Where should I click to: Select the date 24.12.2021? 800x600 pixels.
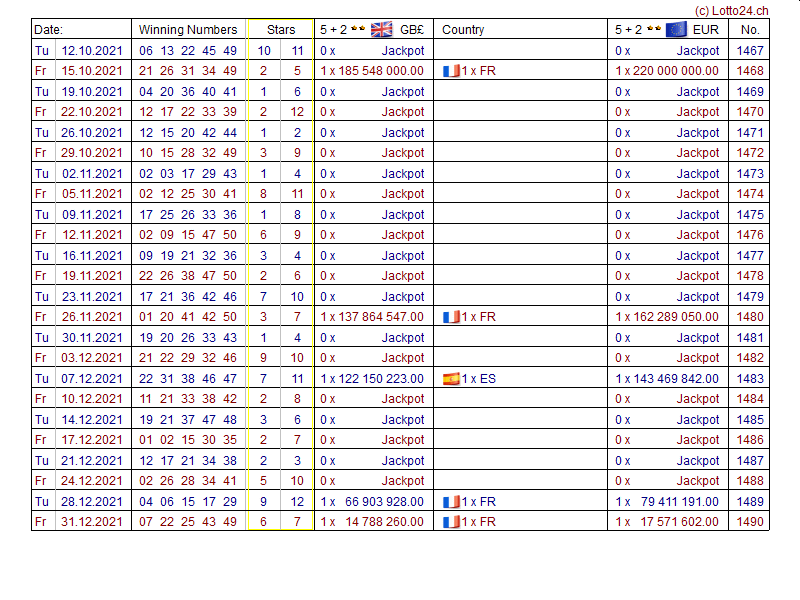click(x=92, y=481)
